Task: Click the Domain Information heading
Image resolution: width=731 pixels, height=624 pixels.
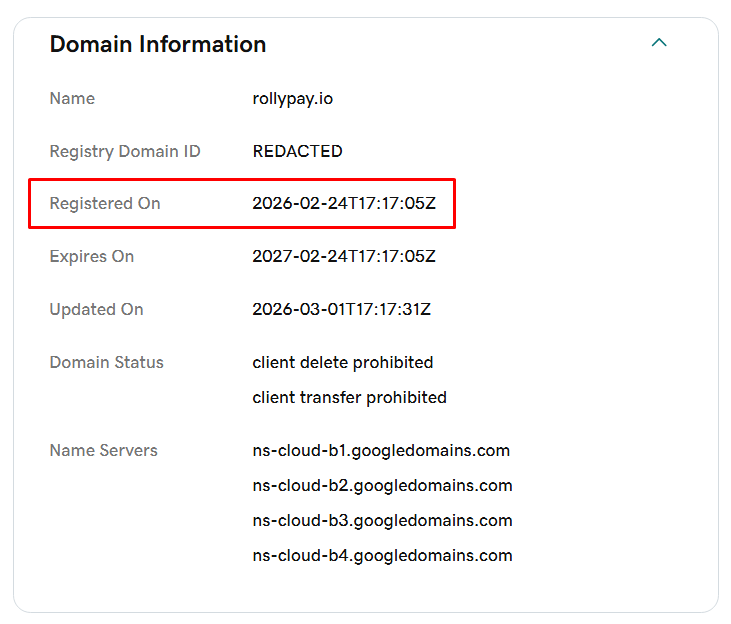Action: [158, 44]
